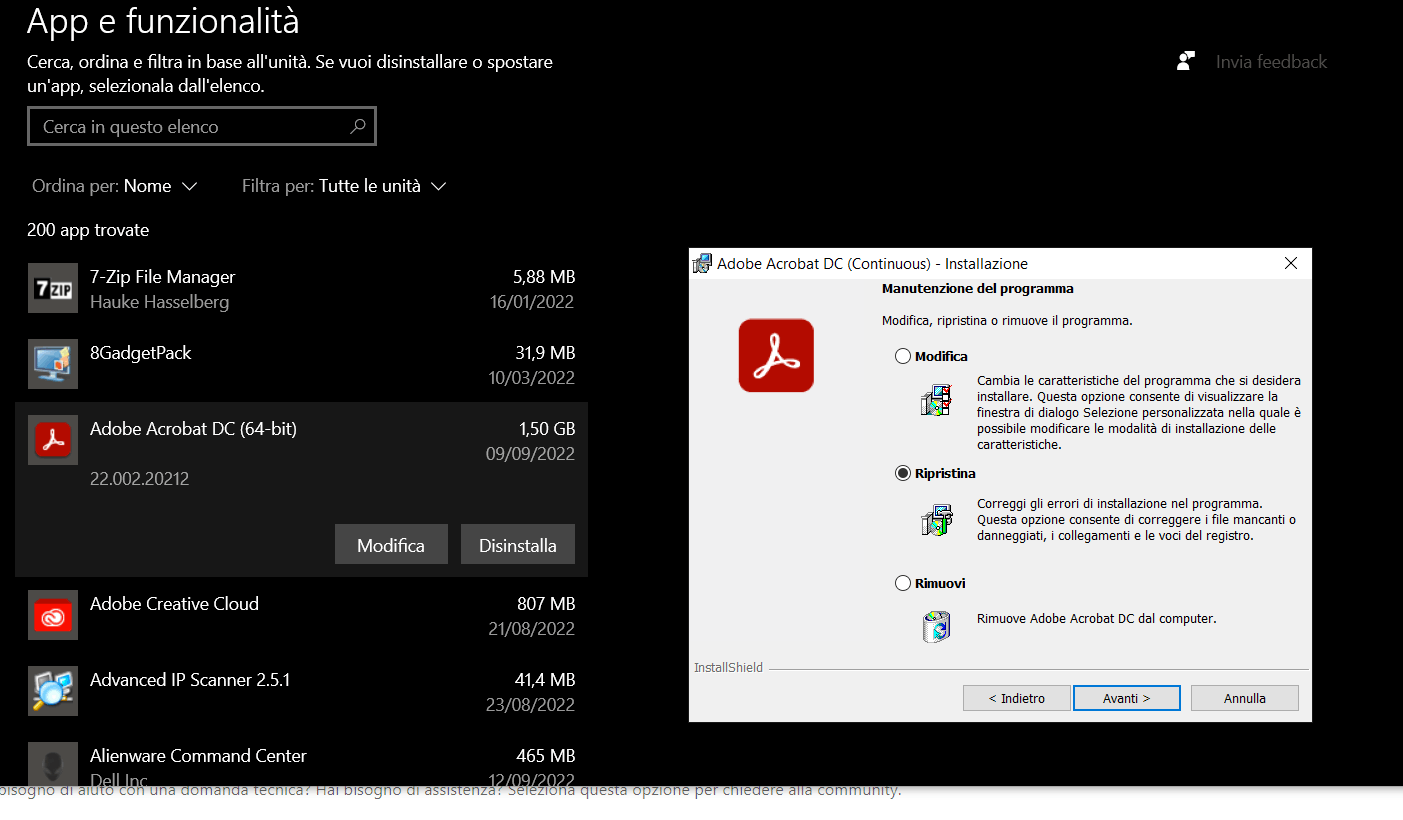Click the < Indietro button

1017,698
